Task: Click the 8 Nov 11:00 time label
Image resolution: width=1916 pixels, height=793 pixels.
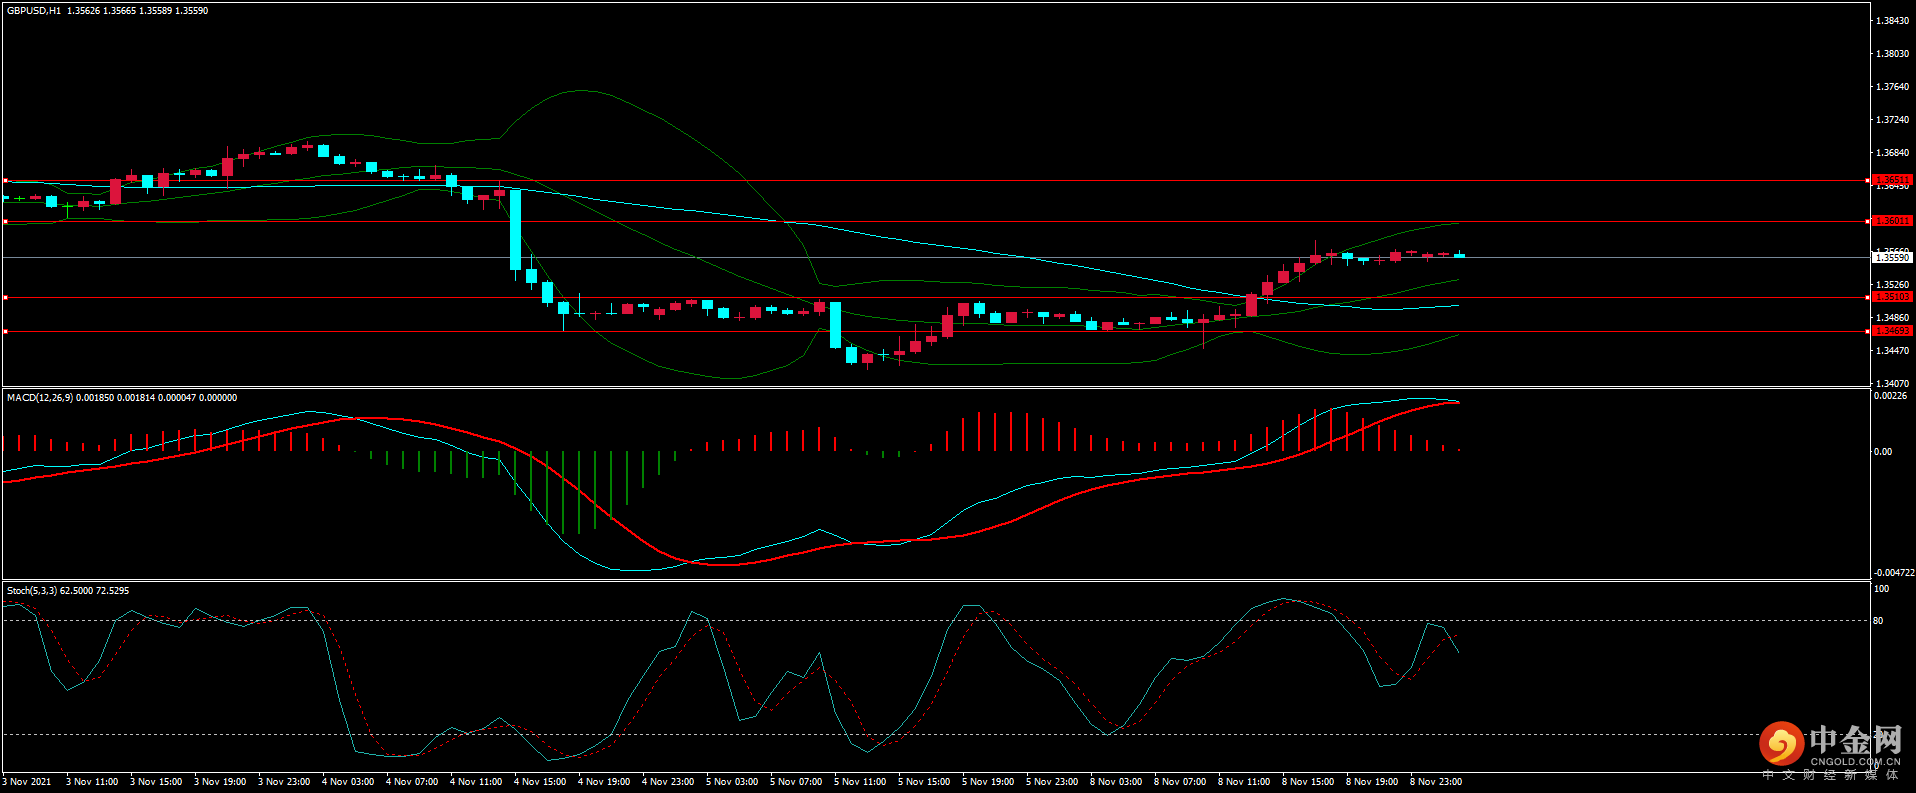Action: pyautogui.click(x=1244, y=782)
